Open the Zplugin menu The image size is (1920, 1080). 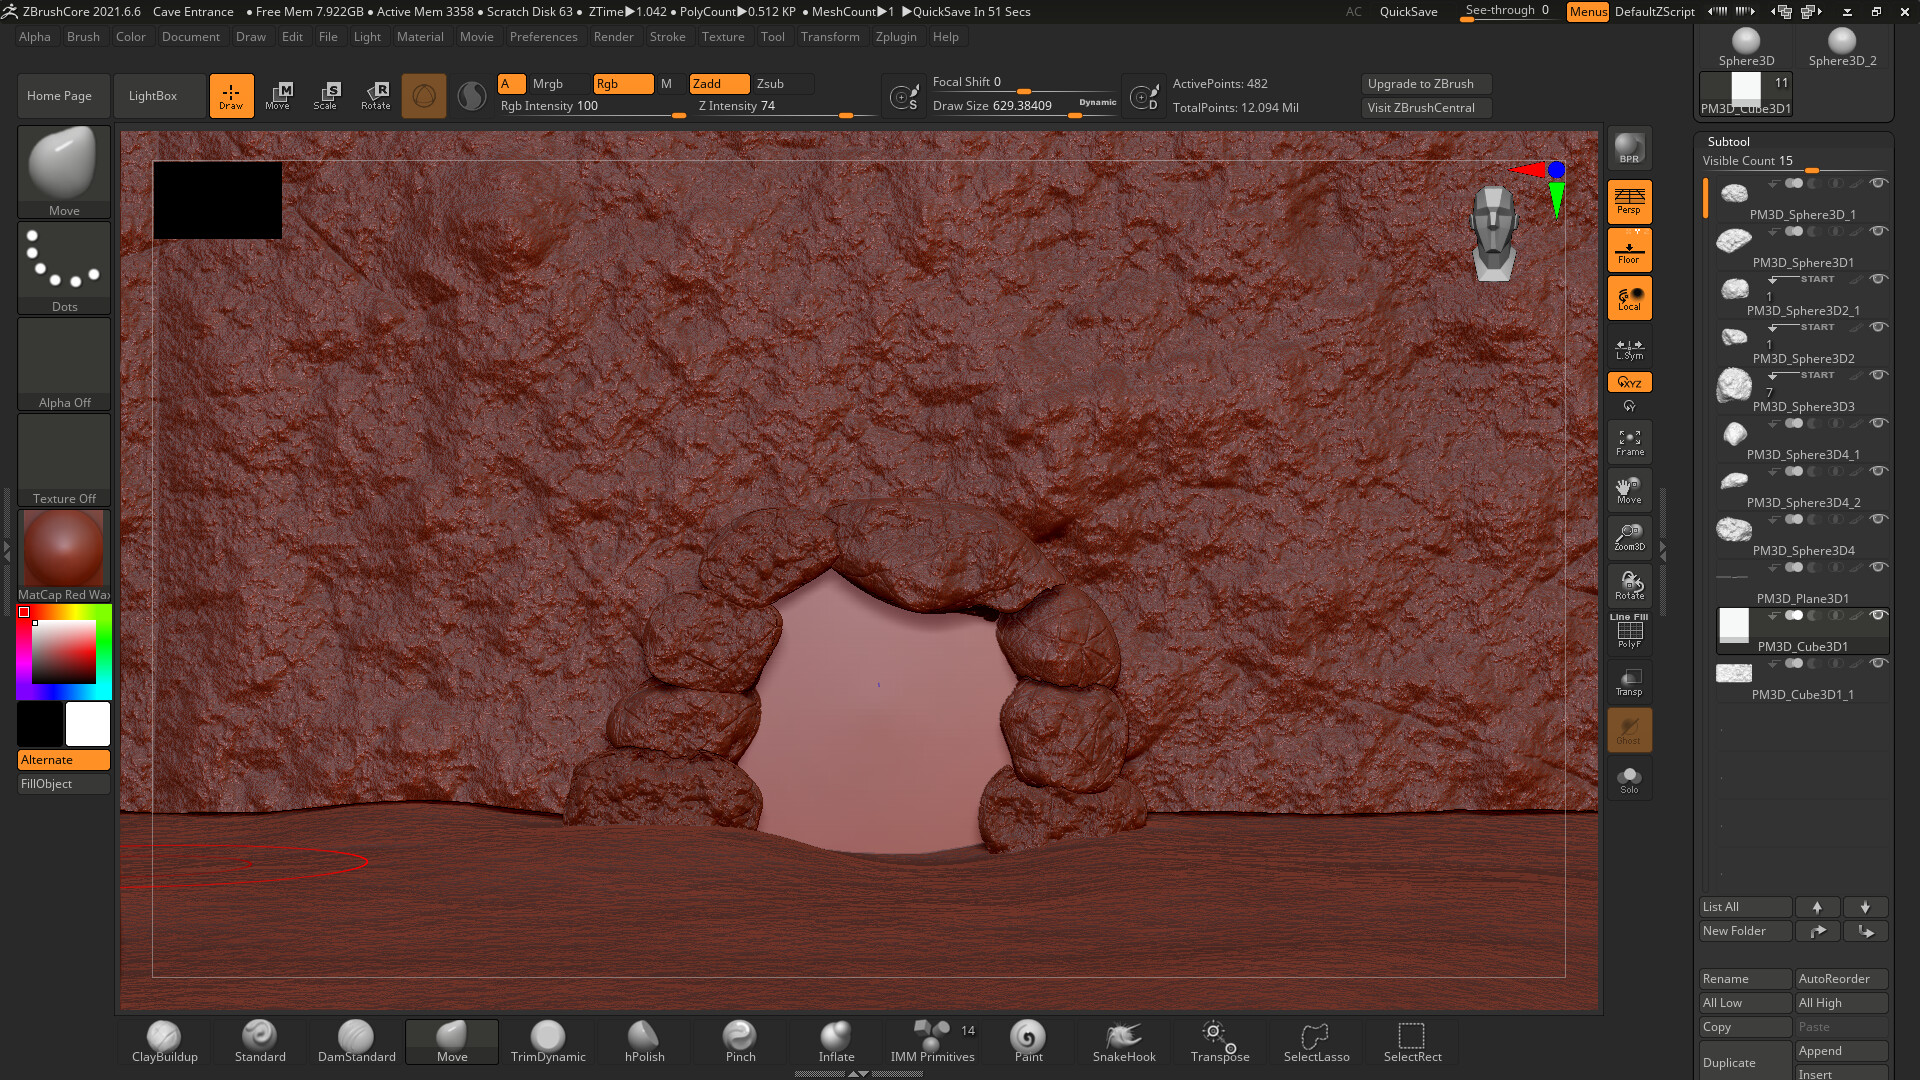(x=895, y=37)
